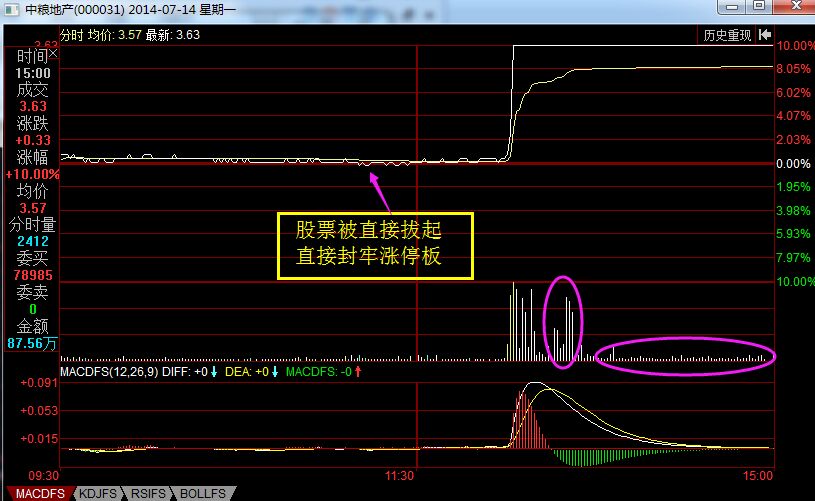Switch to the MACDFS indicator tab
The image size is (815, 501).
click(x=36, y=493)
